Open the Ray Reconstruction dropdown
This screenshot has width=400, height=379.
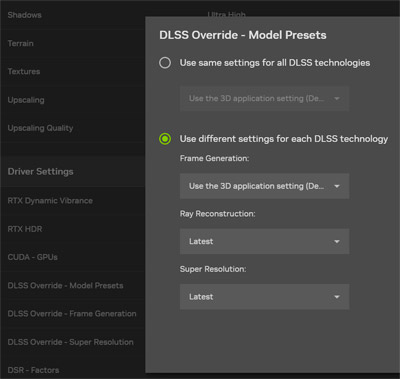264,241
